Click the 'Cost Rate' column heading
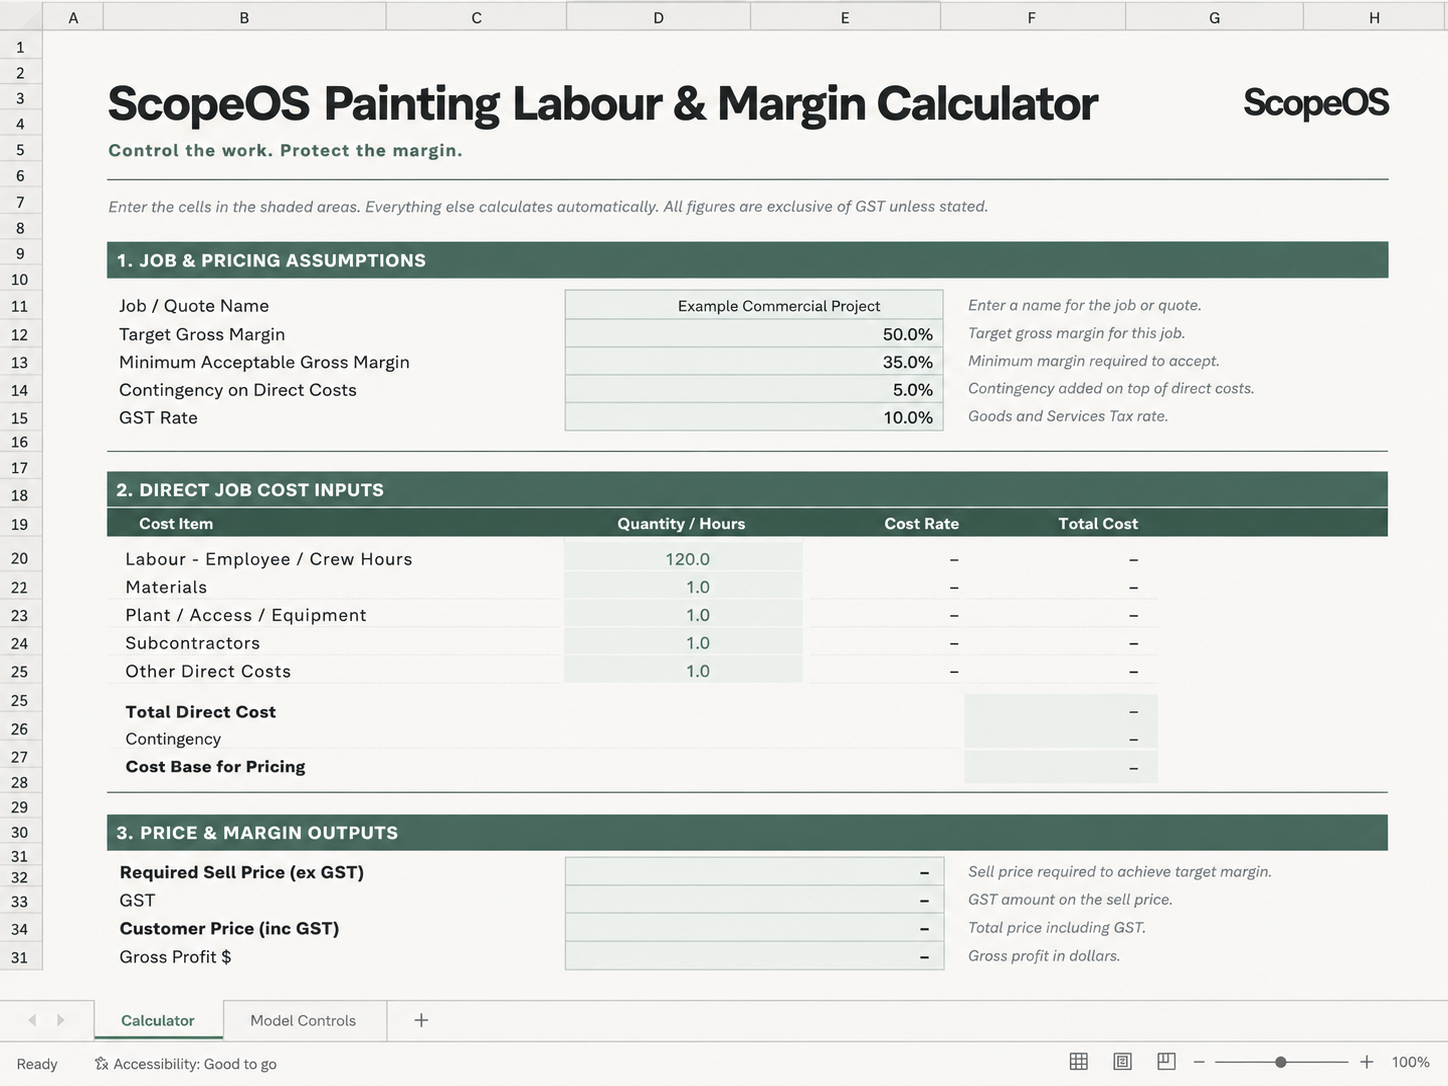 [921, 524]
